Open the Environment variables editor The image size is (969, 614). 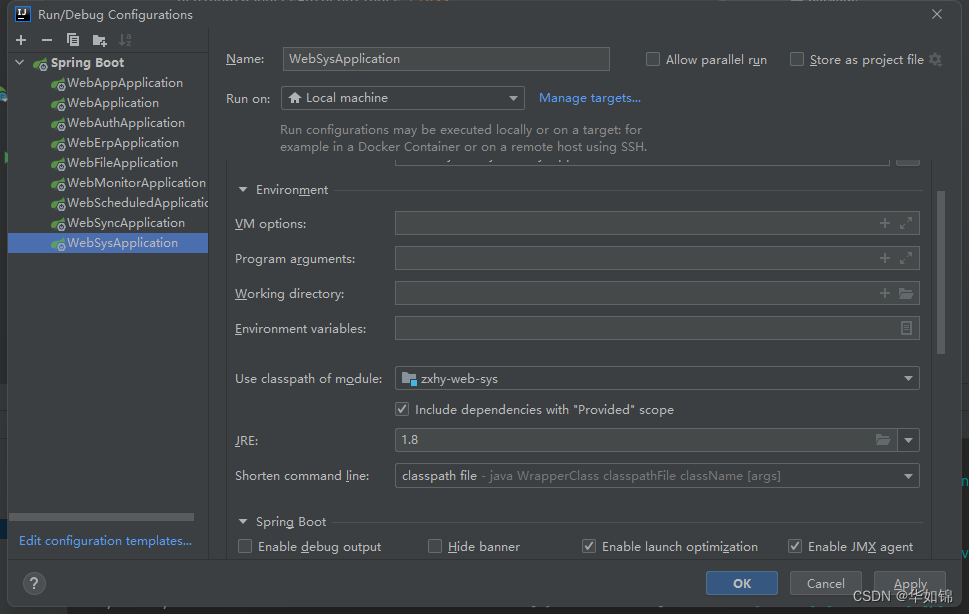907,328
